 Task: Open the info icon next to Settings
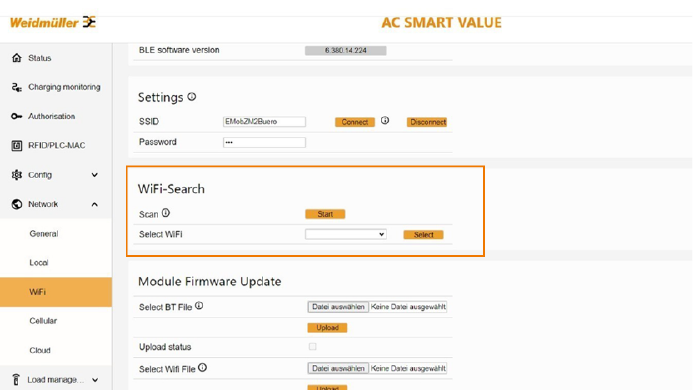click(192, 97)
